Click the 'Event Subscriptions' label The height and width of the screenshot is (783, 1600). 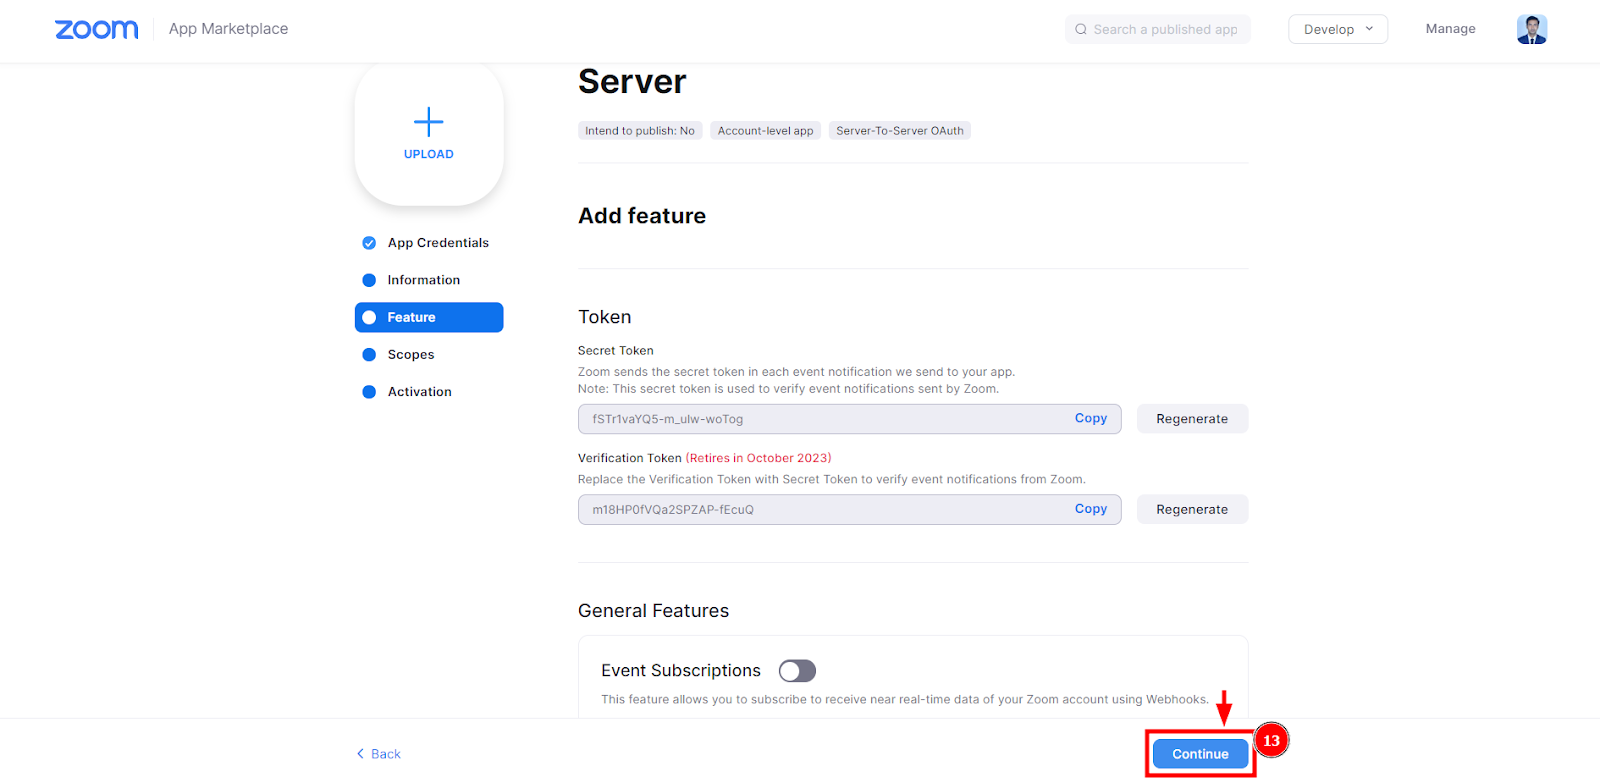point(681,671)
